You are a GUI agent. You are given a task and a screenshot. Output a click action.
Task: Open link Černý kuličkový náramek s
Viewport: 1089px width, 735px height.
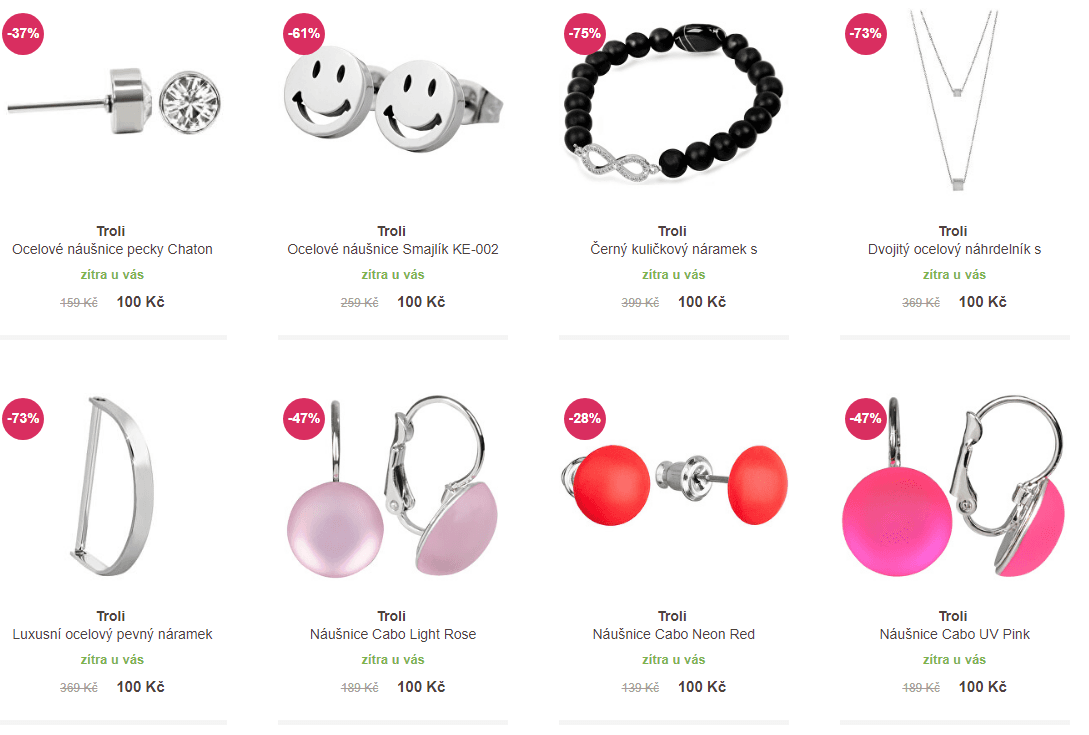[x=674, y=249]
